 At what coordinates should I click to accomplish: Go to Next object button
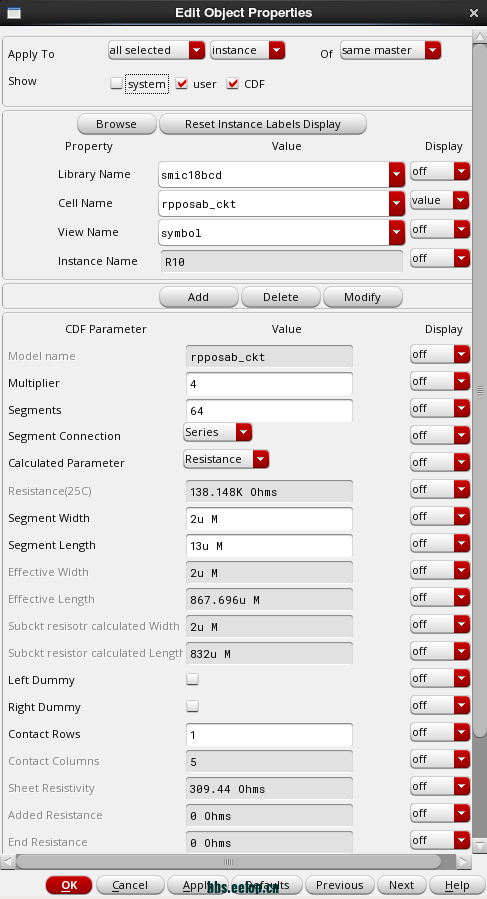[402, 885]
